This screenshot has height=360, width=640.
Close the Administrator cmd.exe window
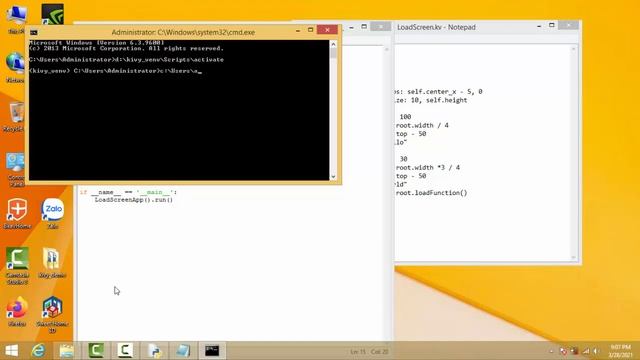(x=327, y=30)
